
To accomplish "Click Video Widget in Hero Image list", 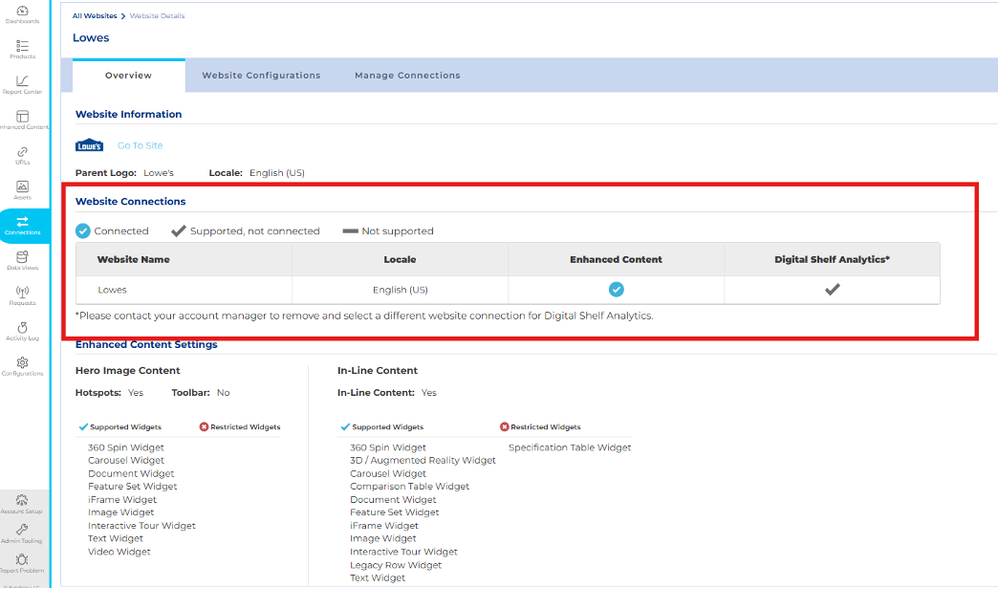I will click(x=119, y=552).
